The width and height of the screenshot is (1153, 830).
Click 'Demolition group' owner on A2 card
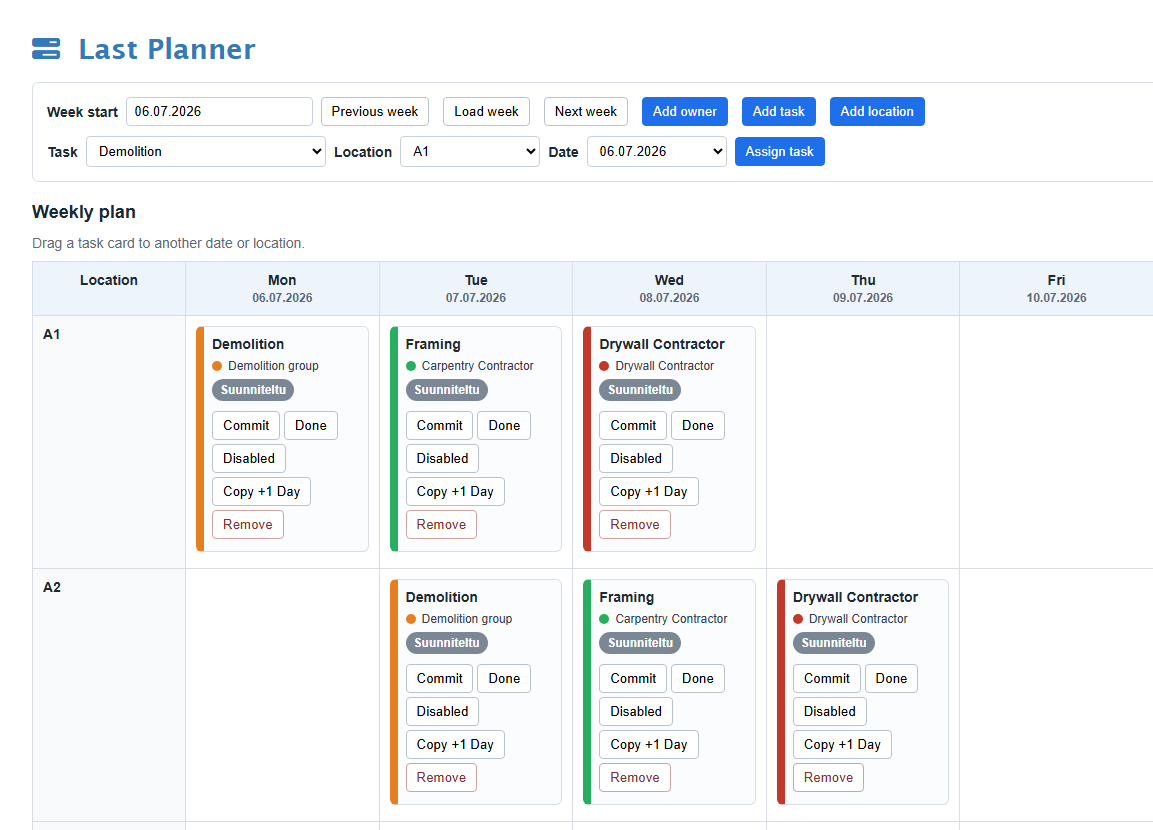pyautogui.click(x=467, y=619)
